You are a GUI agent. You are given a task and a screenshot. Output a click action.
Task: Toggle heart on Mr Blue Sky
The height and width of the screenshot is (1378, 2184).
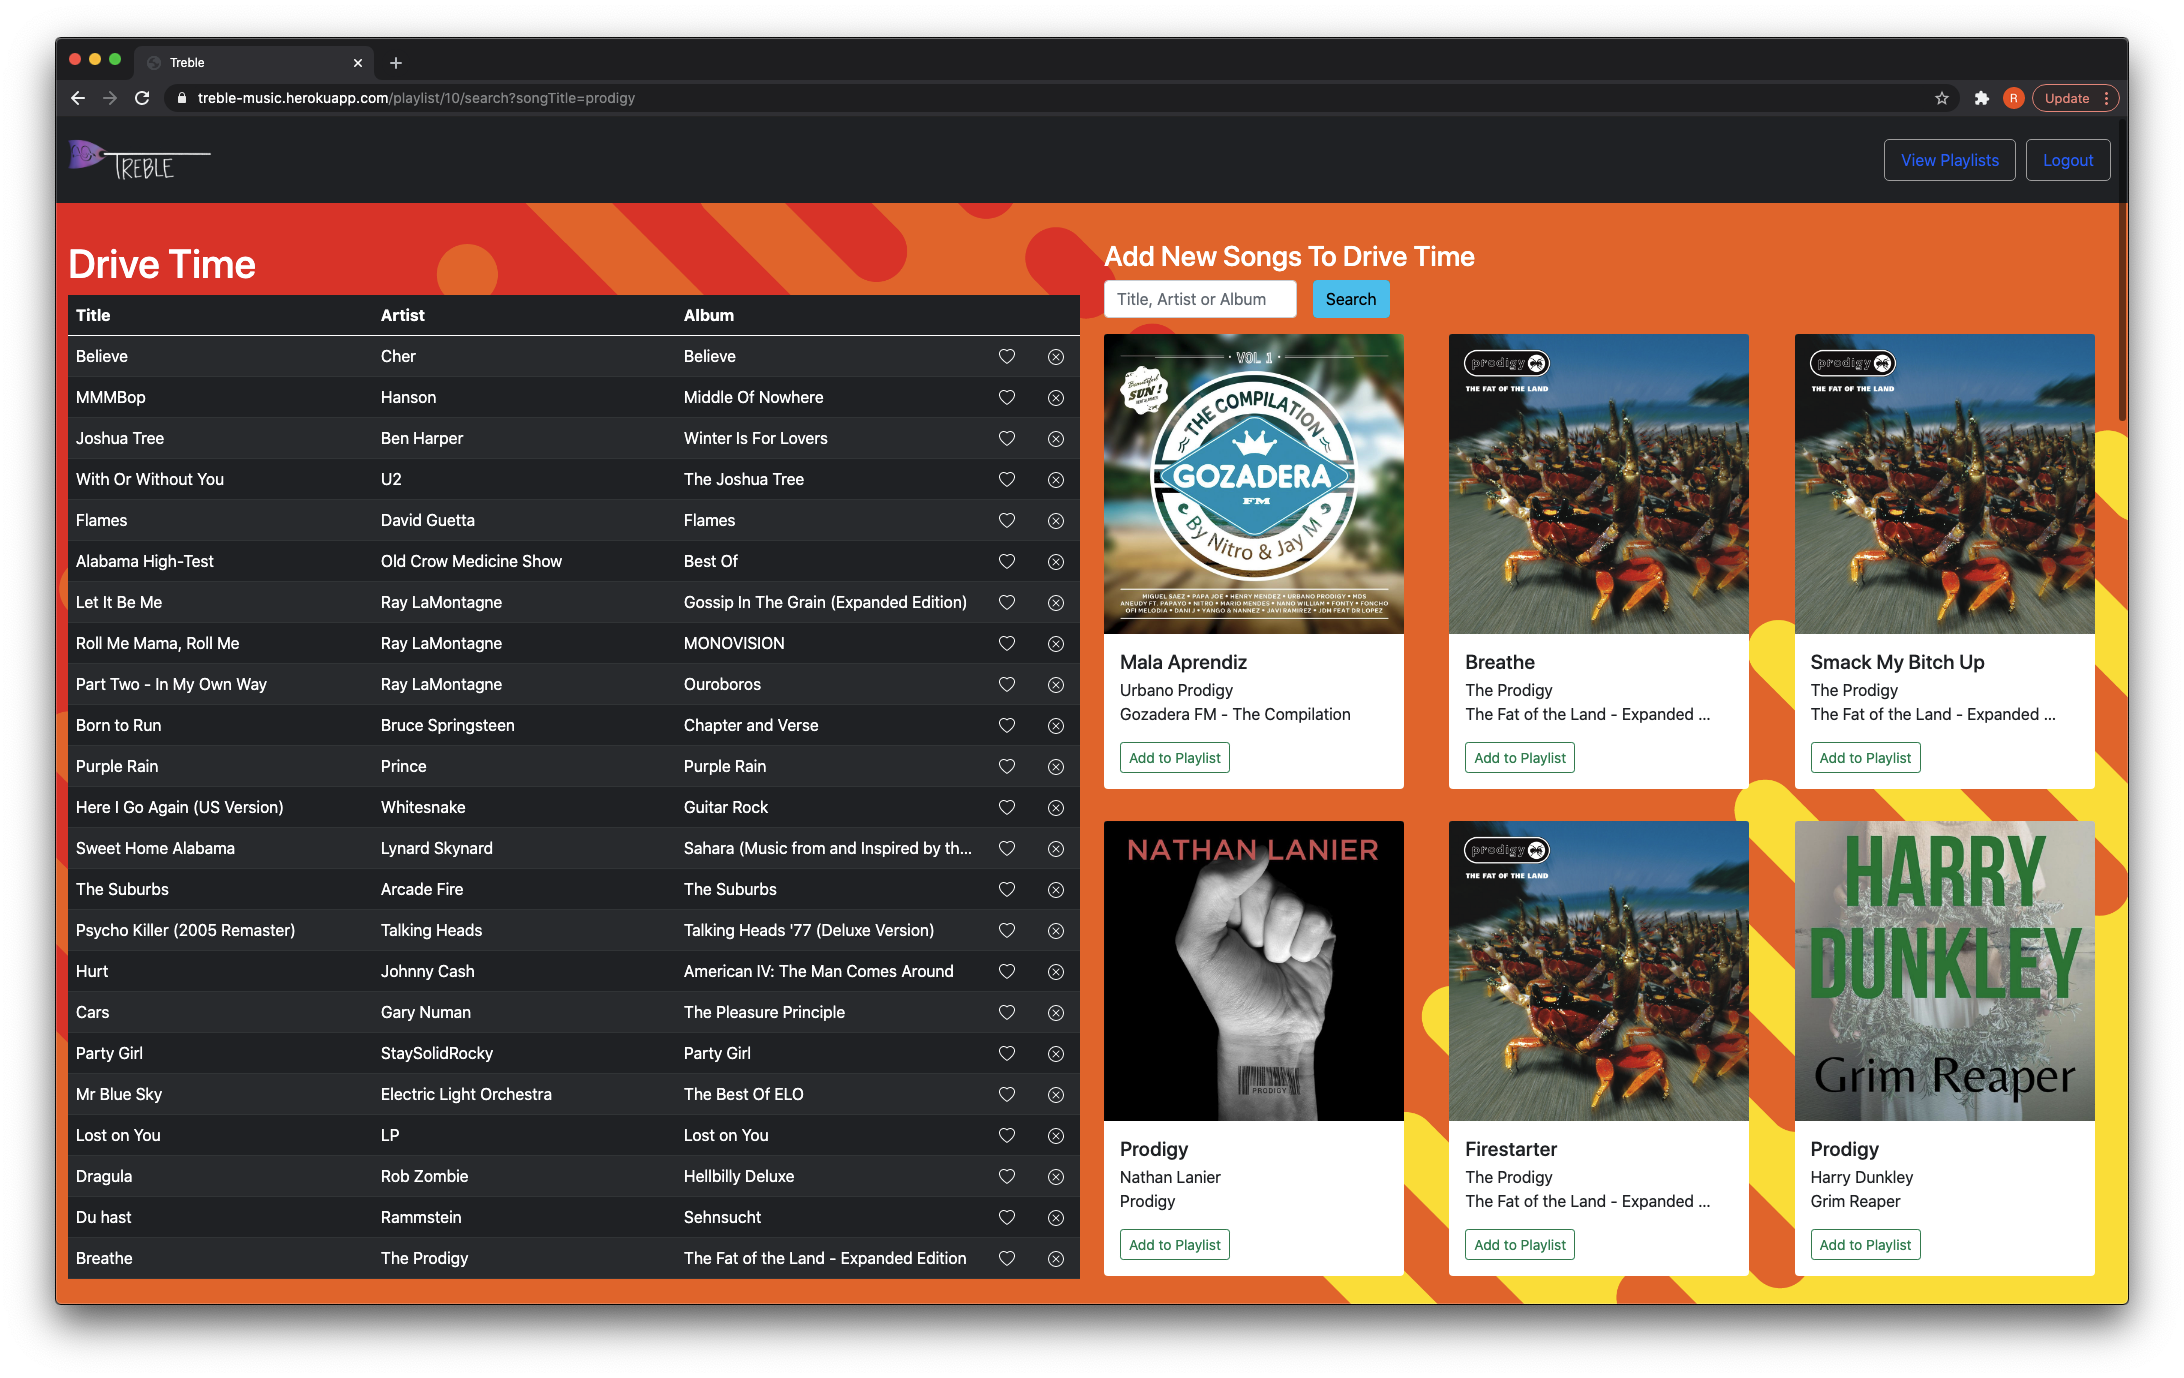pyautogui.click(x=1006, y=1095)
